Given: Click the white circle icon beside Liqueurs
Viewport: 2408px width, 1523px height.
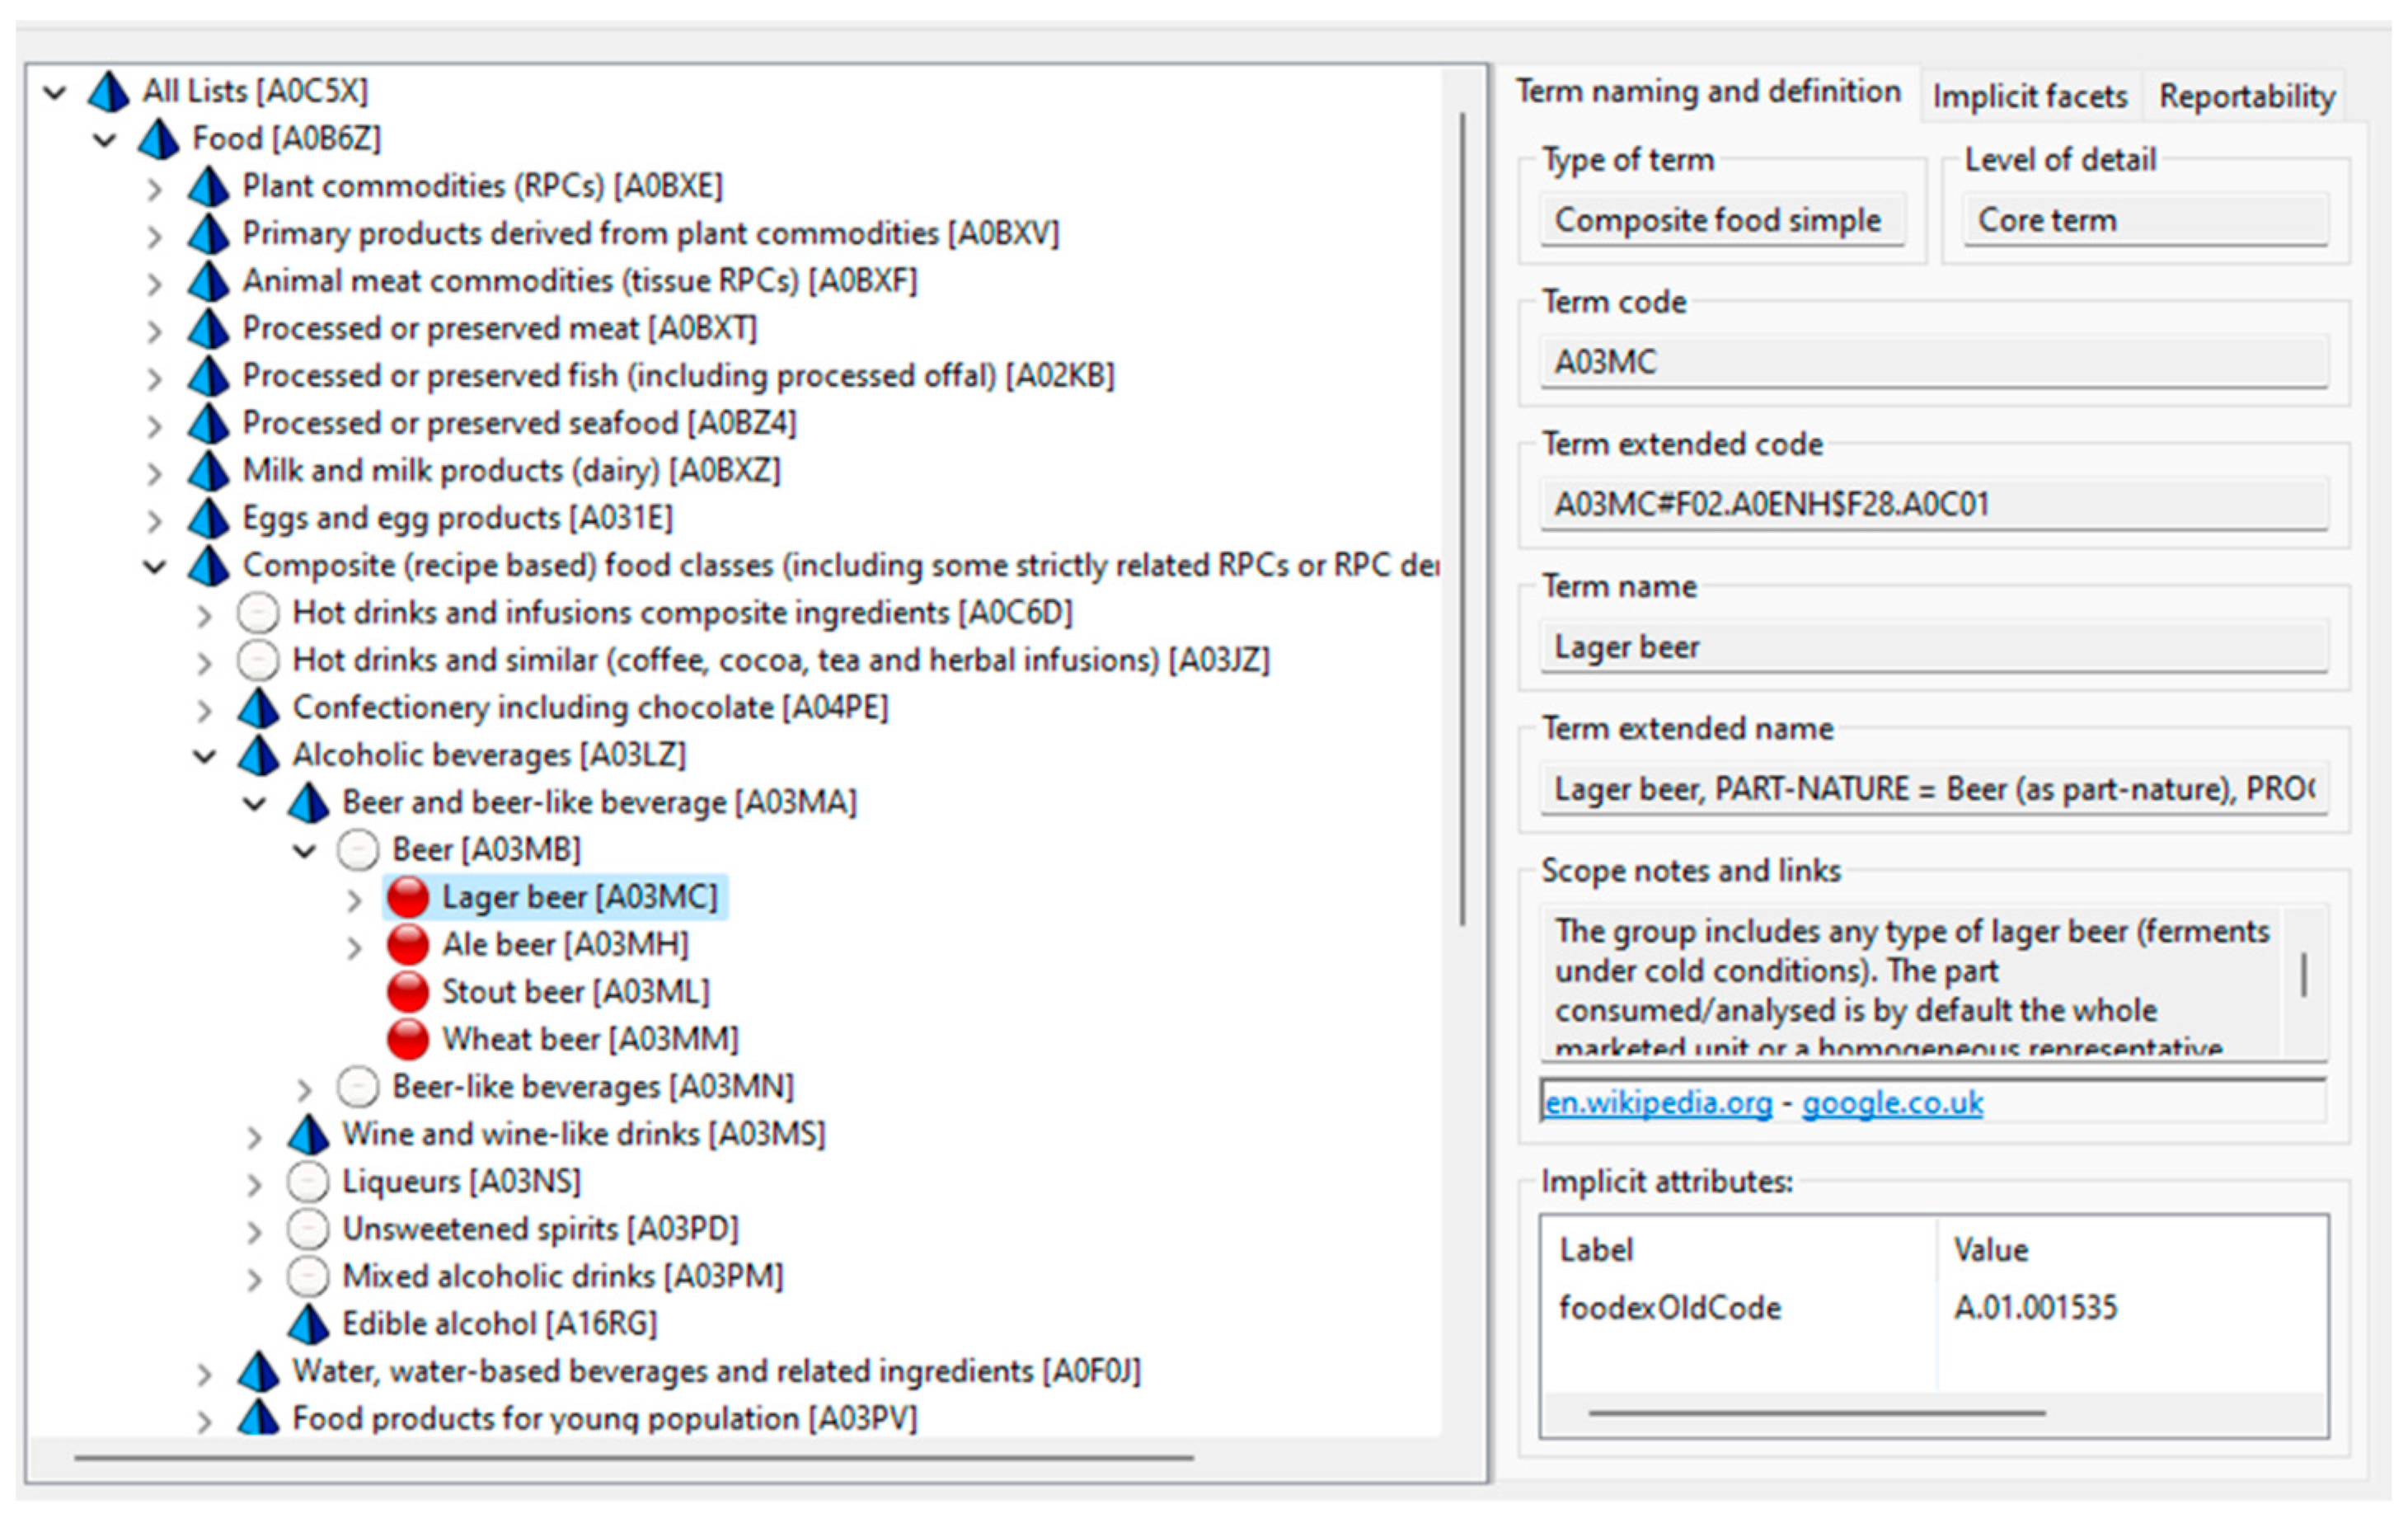Looking at the screenshot, I should (308, 1182).
